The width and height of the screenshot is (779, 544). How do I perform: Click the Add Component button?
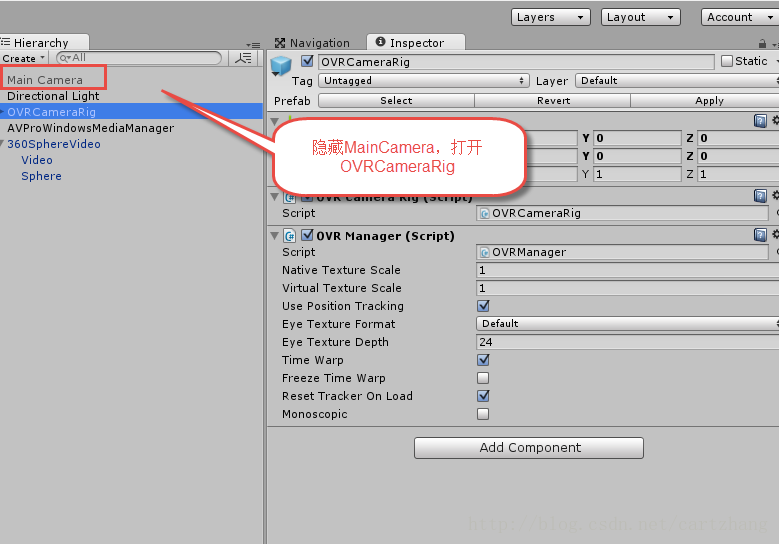(529, 448)
